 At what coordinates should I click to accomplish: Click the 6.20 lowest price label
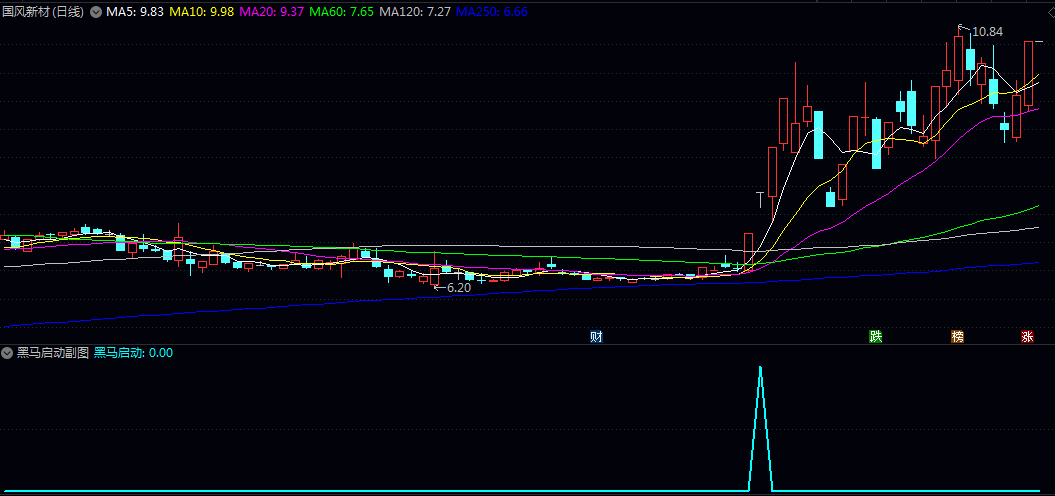[x=458, y=288]
